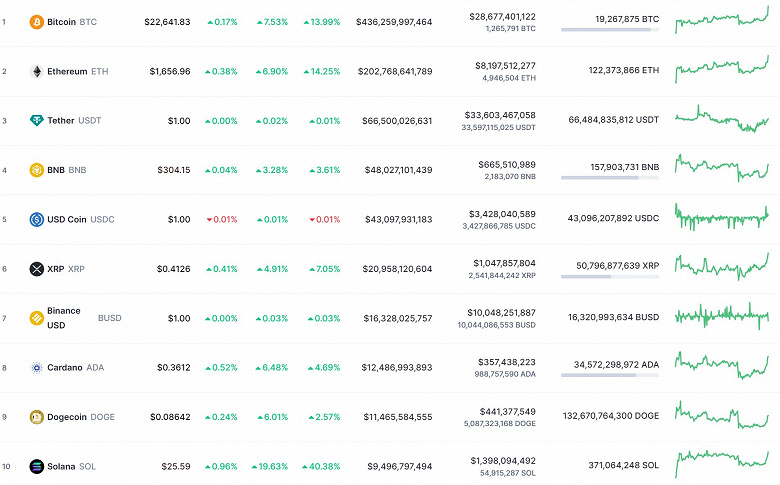Viewport: 780px width, 485px height.
Task: Click the XRP price $0.4126
Action: (172, 269)
